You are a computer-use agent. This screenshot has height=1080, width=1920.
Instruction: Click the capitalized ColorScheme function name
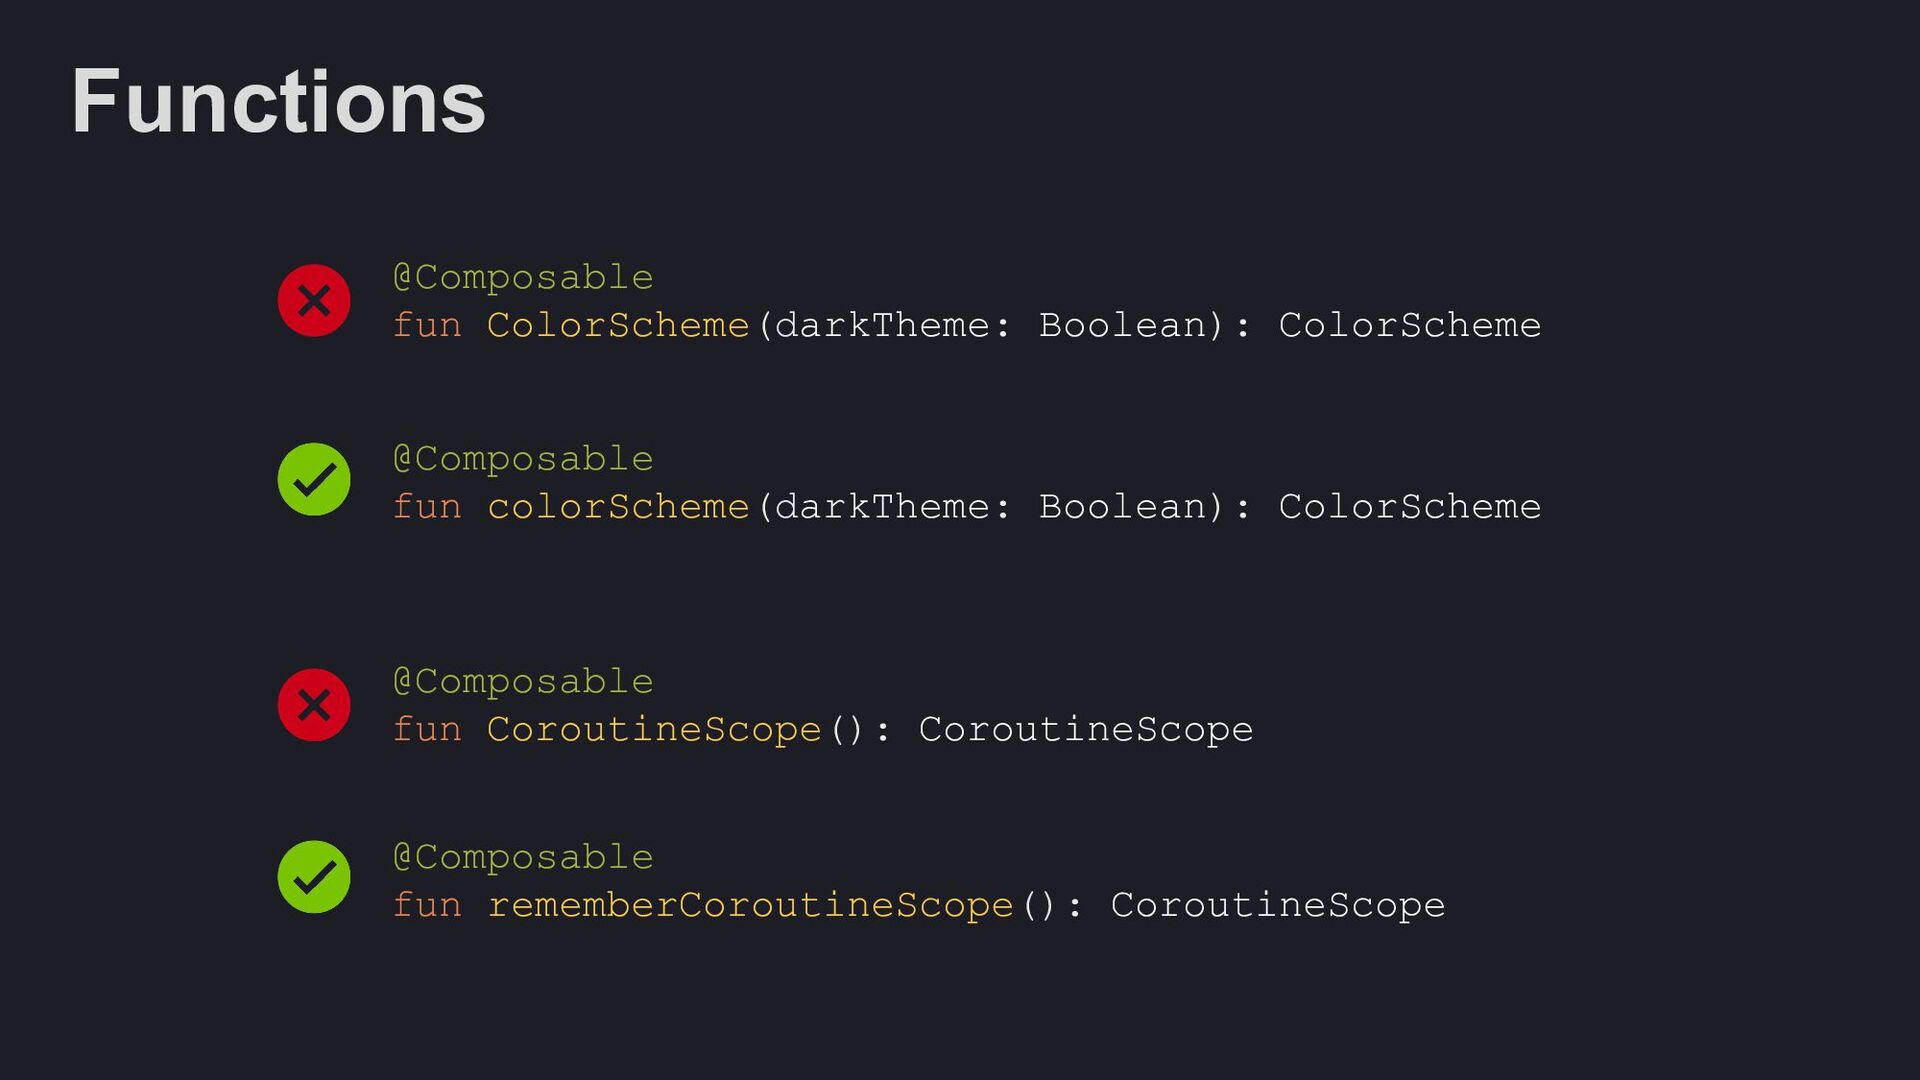618,325
